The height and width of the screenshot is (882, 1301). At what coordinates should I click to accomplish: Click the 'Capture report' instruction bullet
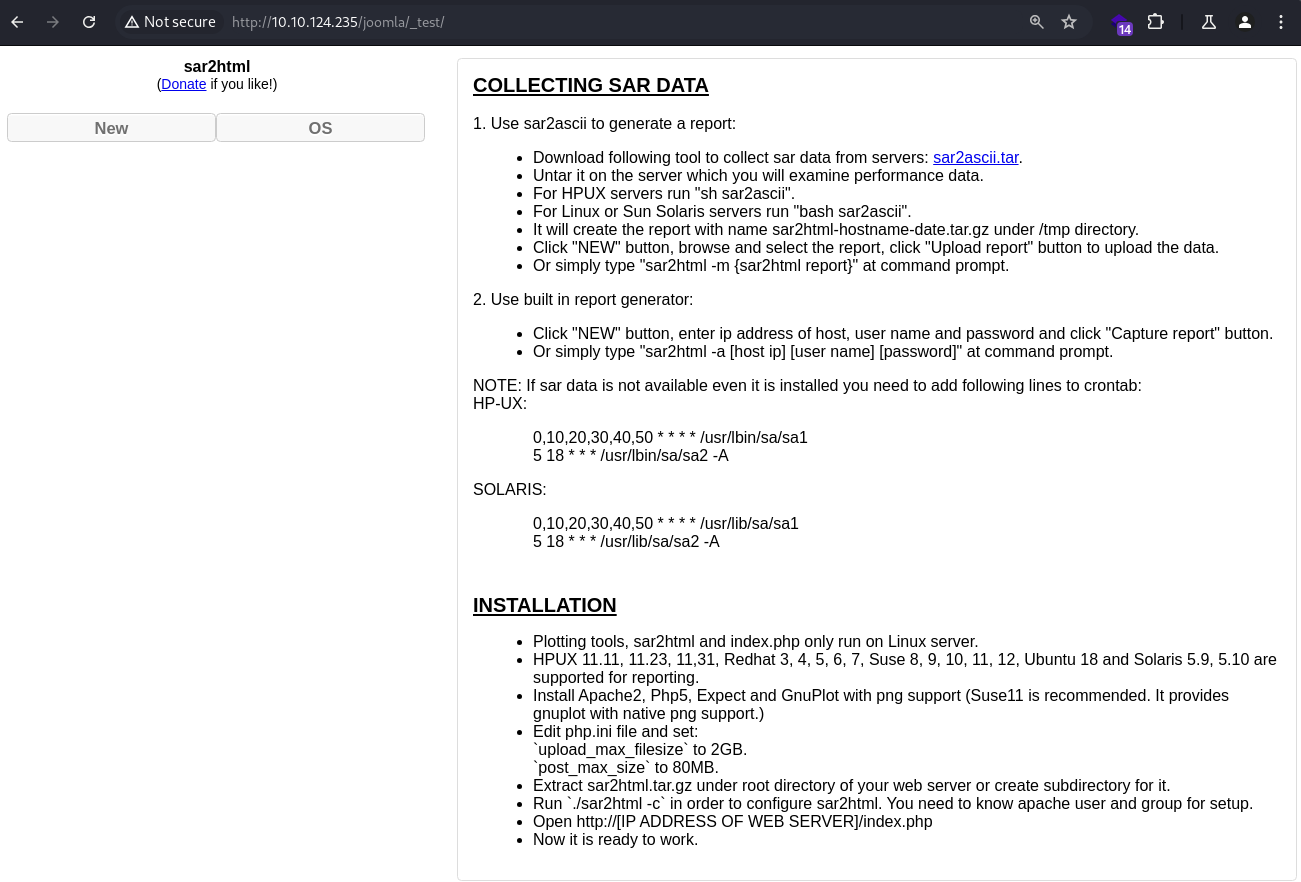[903, 333]
